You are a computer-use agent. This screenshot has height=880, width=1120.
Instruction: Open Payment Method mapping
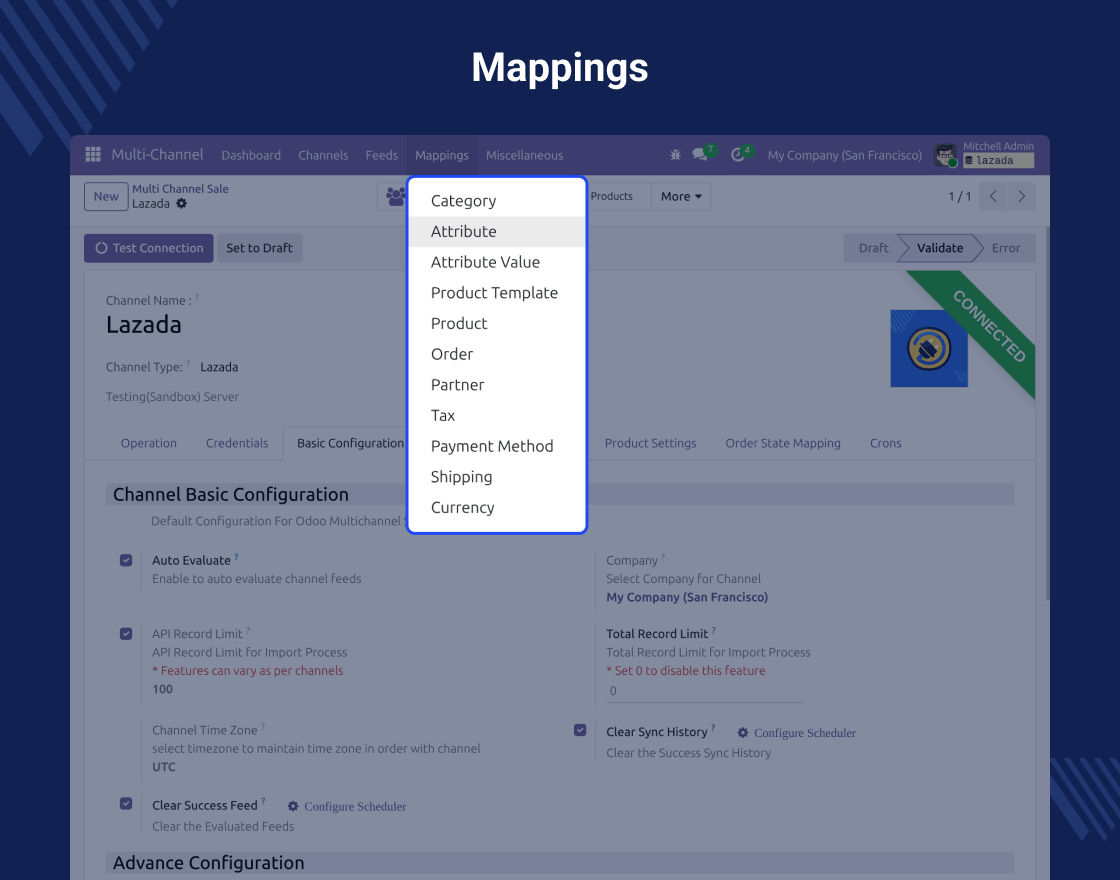click(x=497, y=446)
